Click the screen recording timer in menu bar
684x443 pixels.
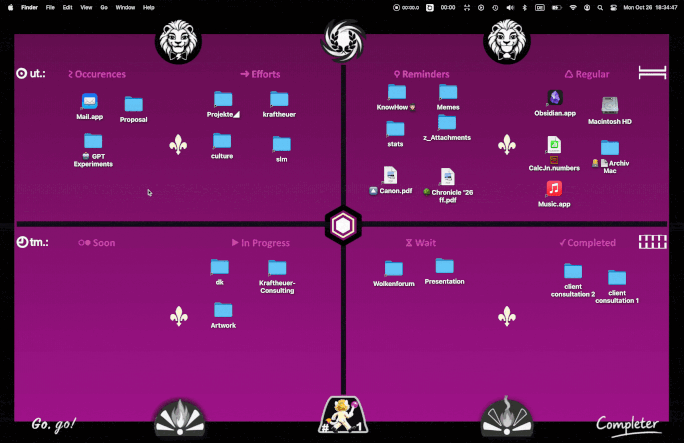(x=406, y=7)
